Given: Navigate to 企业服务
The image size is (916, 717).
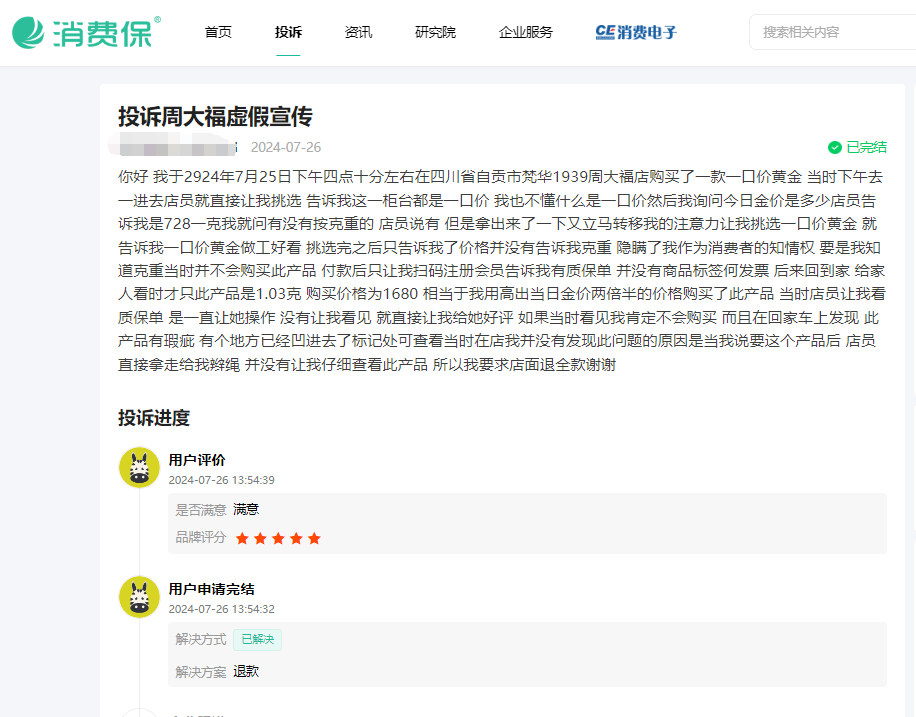Looking at the screenshot, I should pos(524,32).
